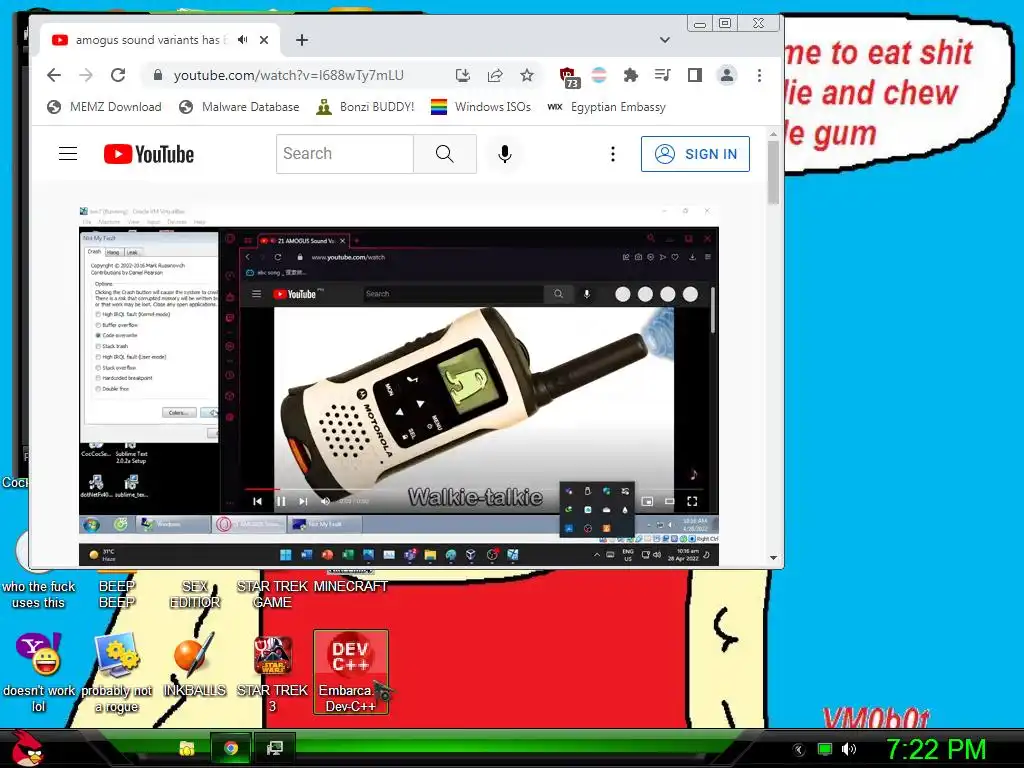This screenshot has width=1024, height=768.
Task: Click the SIGN IN button
Action: click(x=695, y=154)
